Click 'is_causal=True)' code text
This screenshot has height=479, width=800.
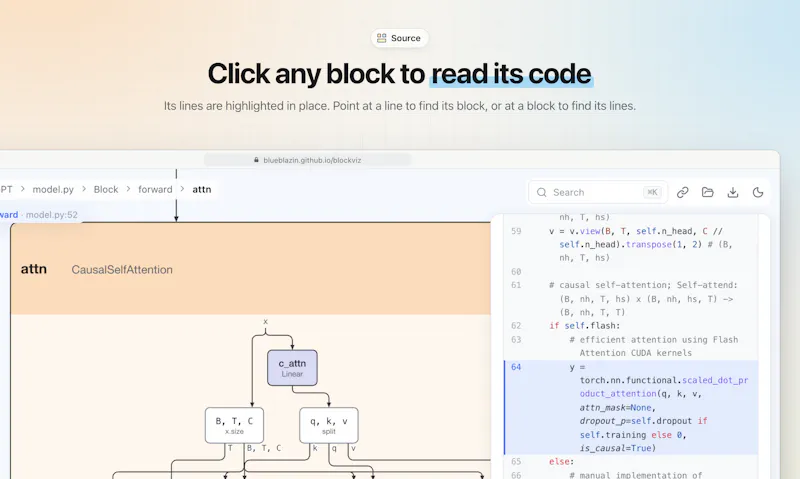(617, 448)
